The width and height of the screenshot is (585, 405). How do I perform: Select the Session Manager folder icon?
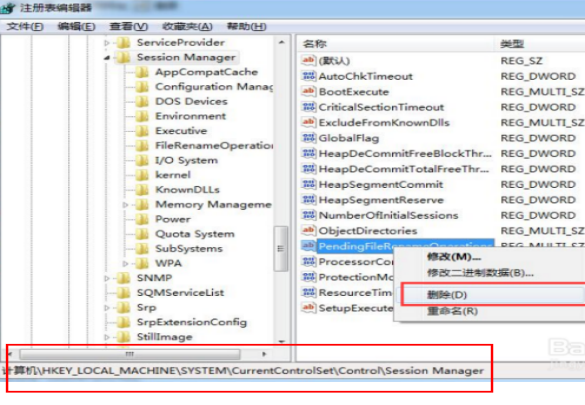pos(123,57)
